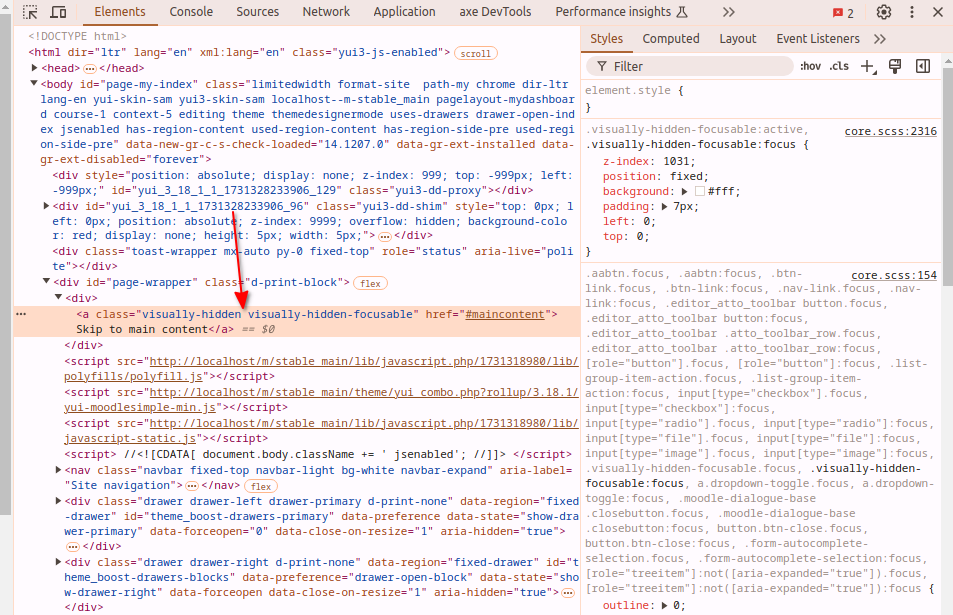Image resolution: width=953 pixels, height=615 pixels.
Task: Select the CDATA jsenabled script node
Action: click(x=318, y=455)
